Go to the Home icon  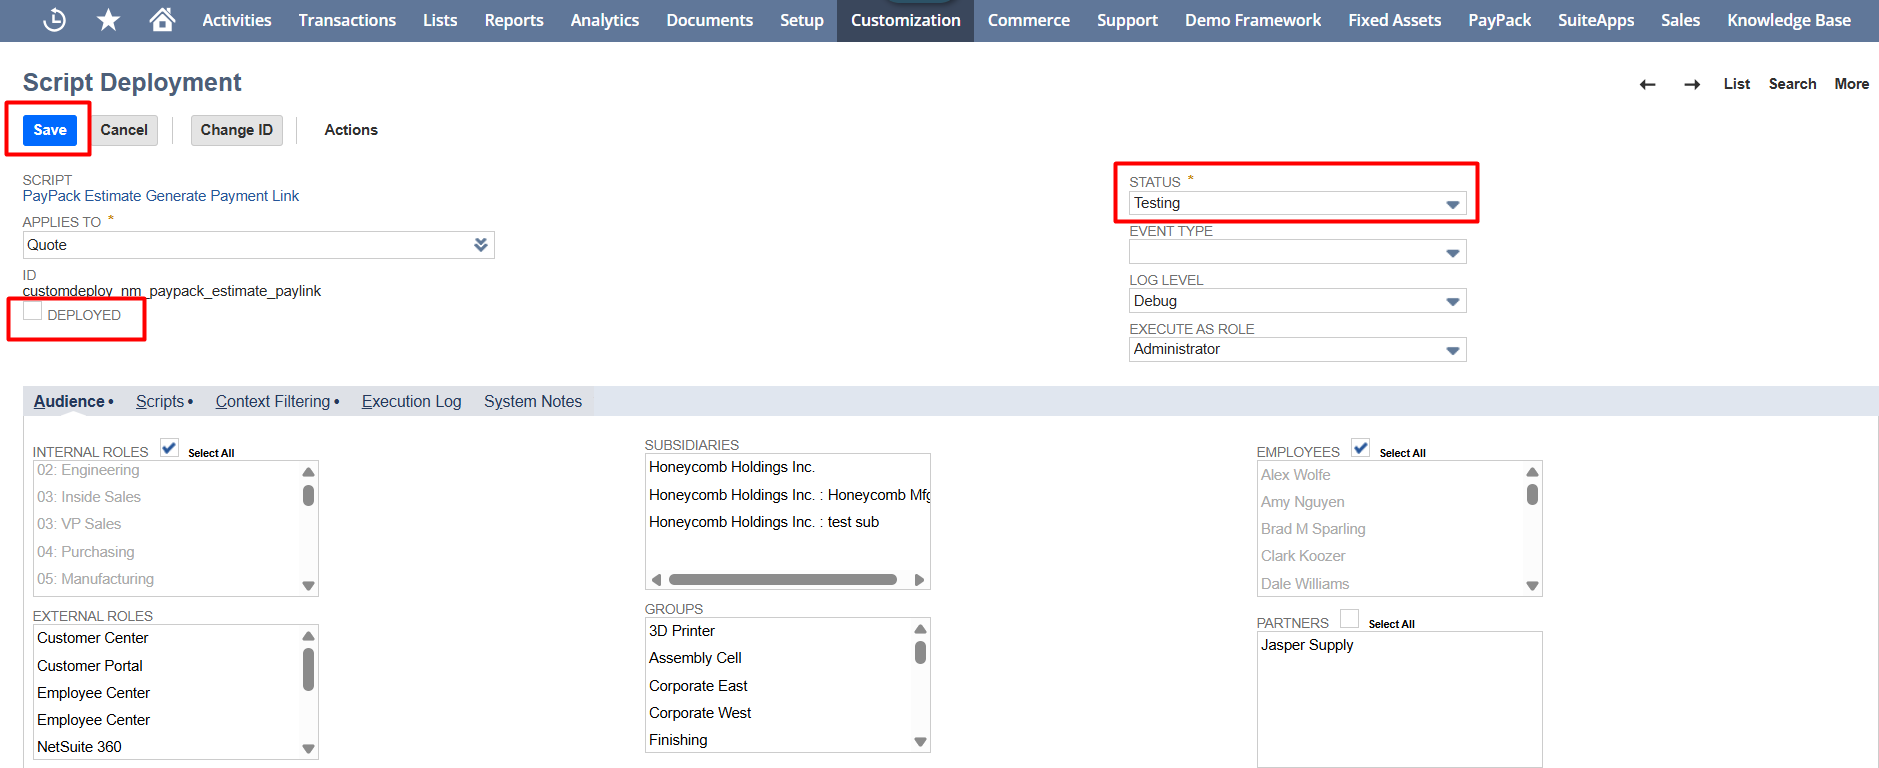[x=162, y=19]
